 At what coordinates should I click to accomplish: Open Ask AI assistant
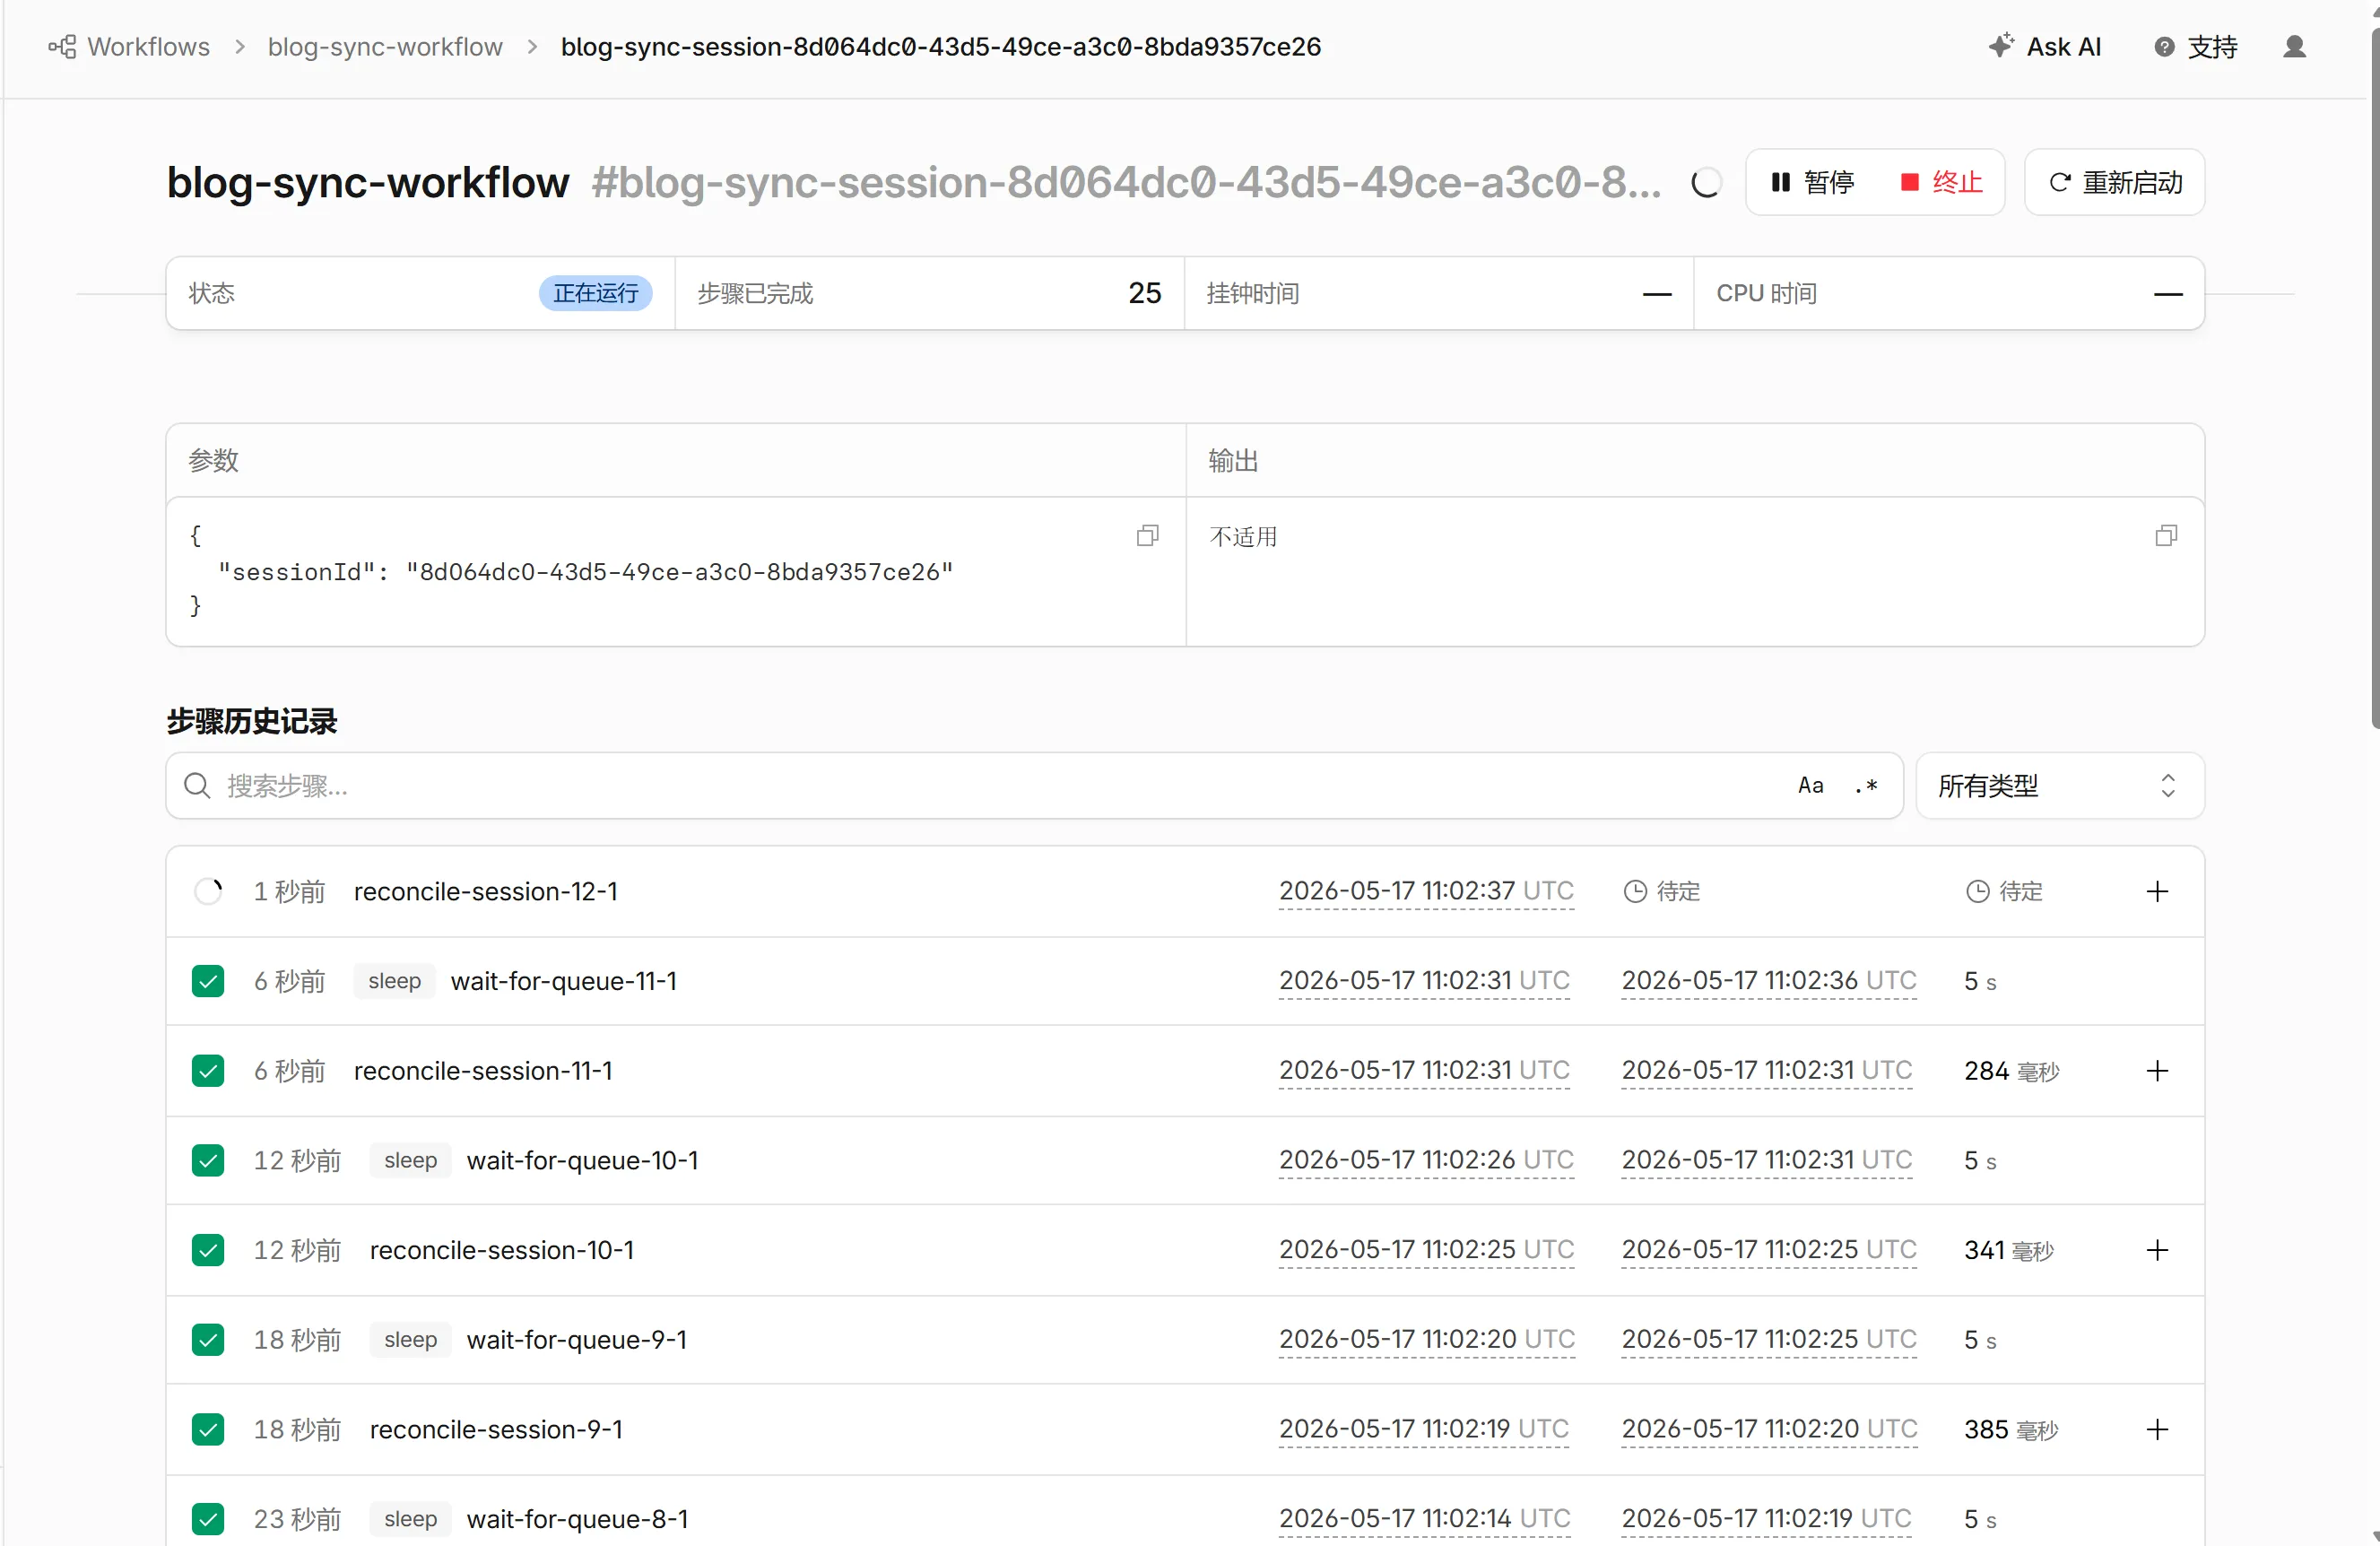(x=2045, y=47)
